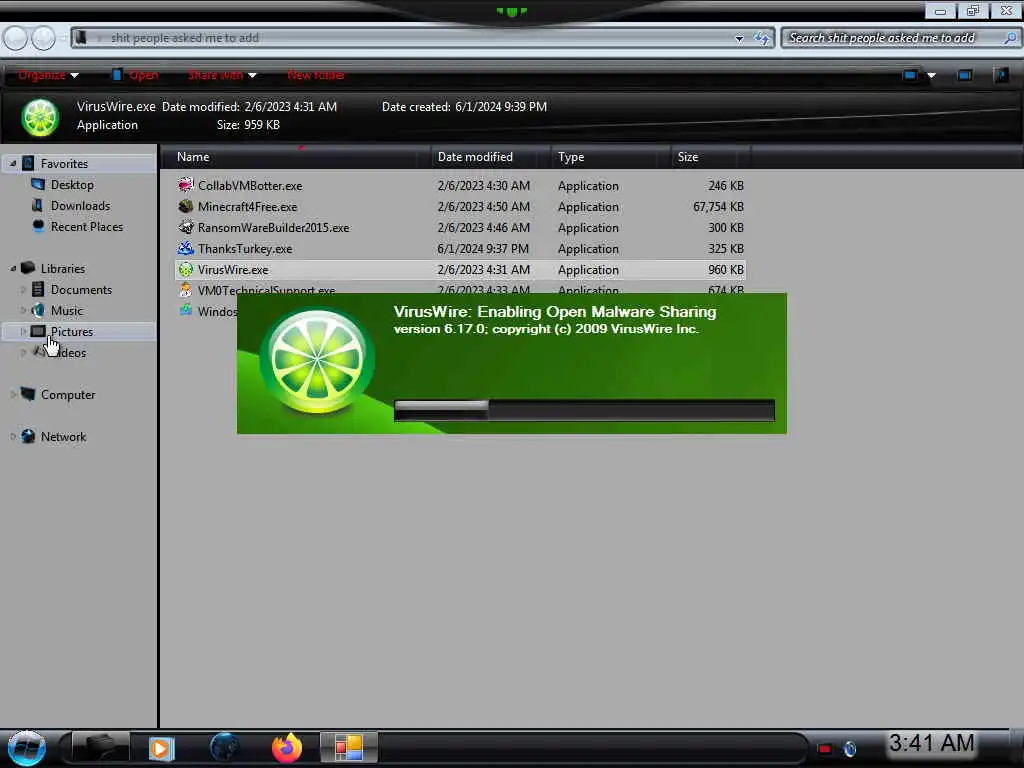Select Network in the navigation pane
Viewport: 1024px width, 768px height.
(x=63, y=436)
